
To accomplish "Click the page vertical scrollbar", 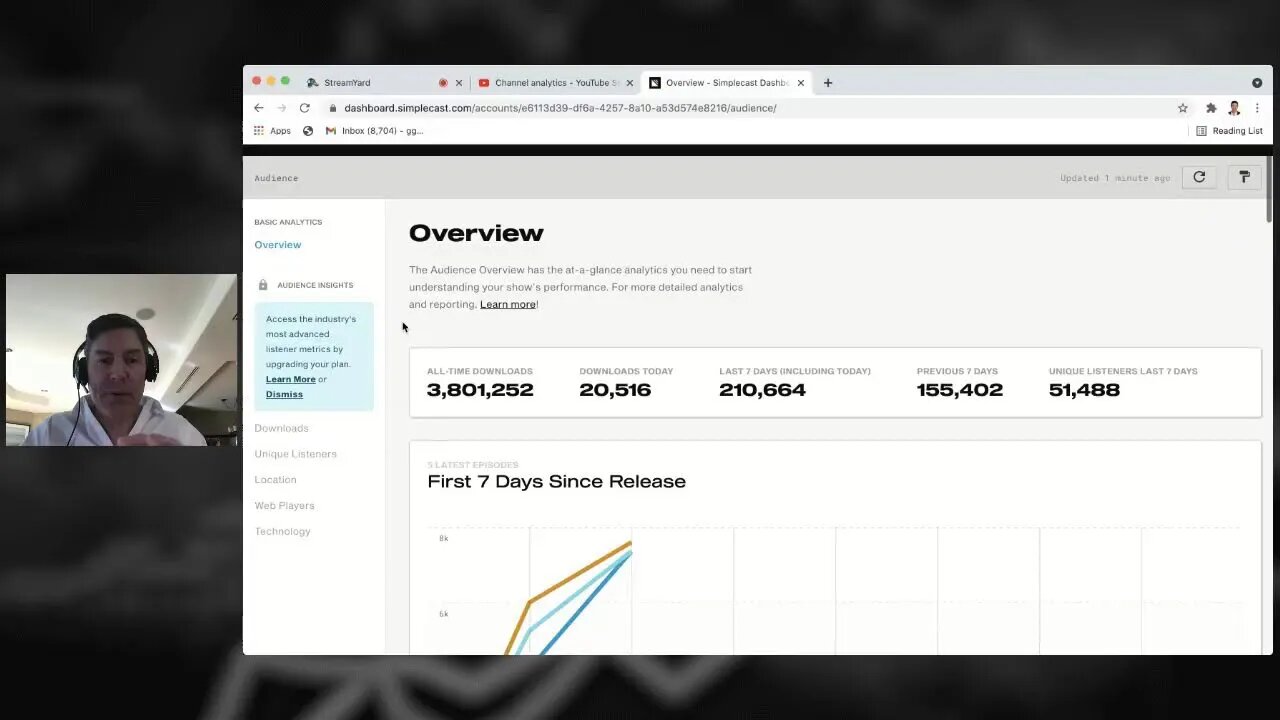I will pyautogui.click(x=1269, y=190).
